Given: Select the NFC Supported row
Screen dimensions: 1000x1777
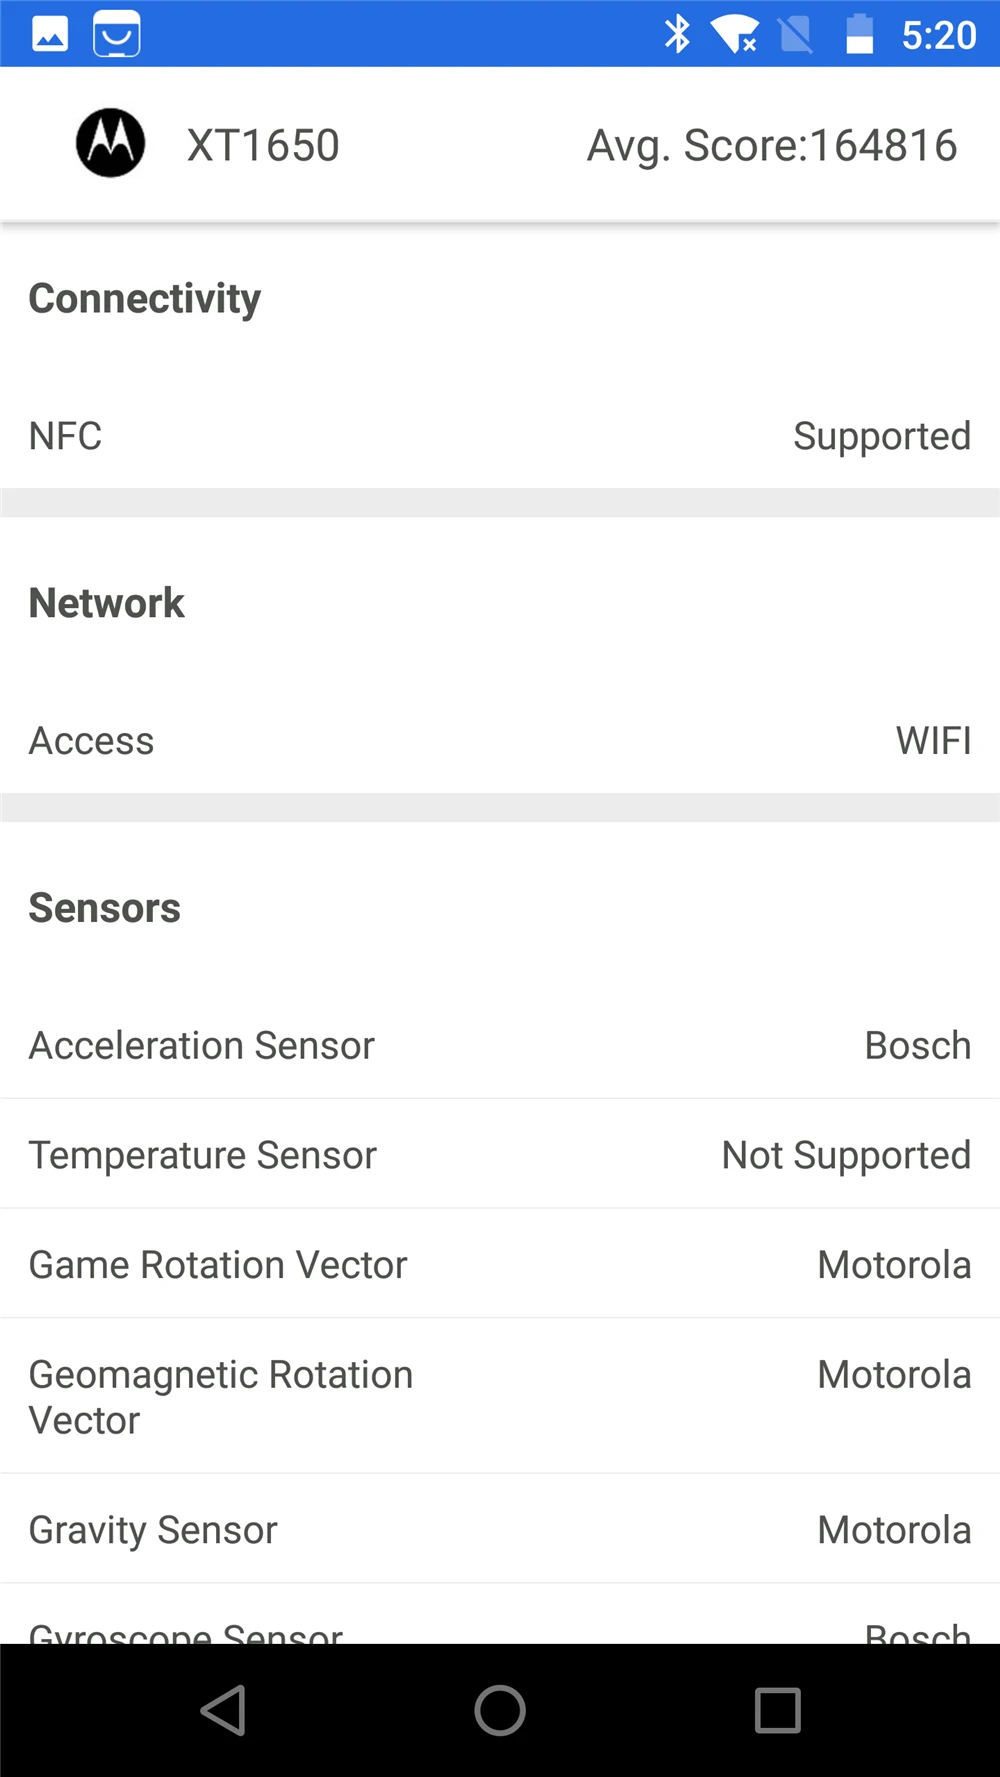Looking at the screenshot, I should (500, 436).
